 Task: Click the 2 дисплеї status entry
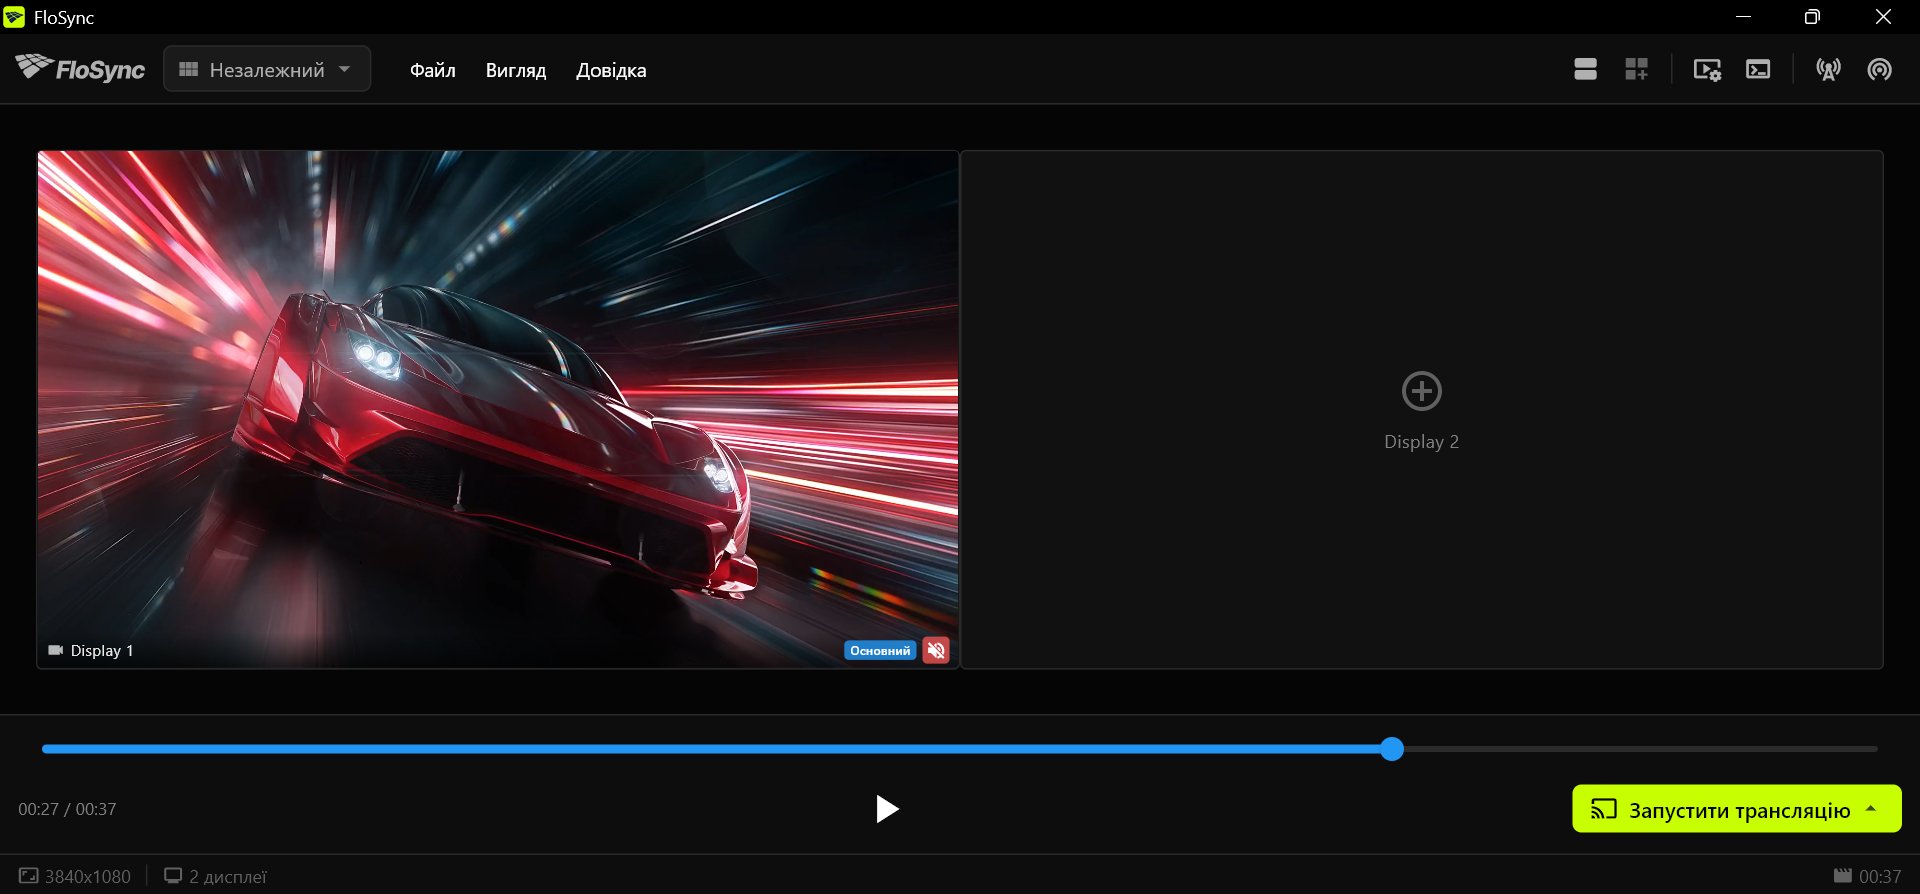click(216, 876)
